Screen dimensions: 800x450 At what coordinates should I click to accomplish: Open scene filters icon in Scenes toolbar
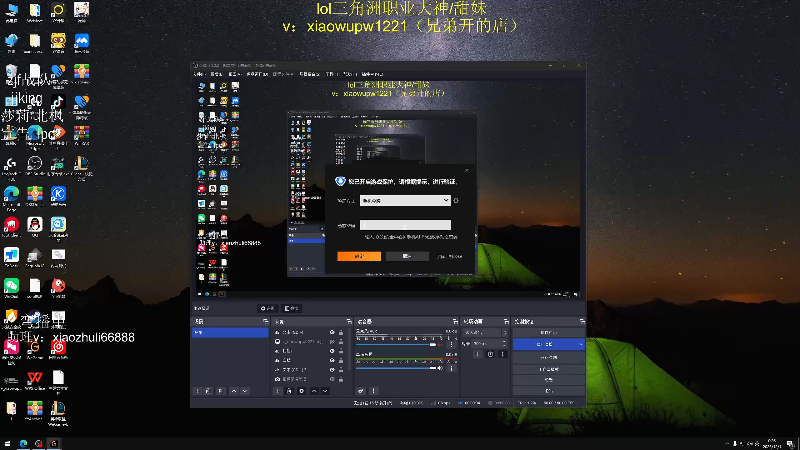(220, 391)
